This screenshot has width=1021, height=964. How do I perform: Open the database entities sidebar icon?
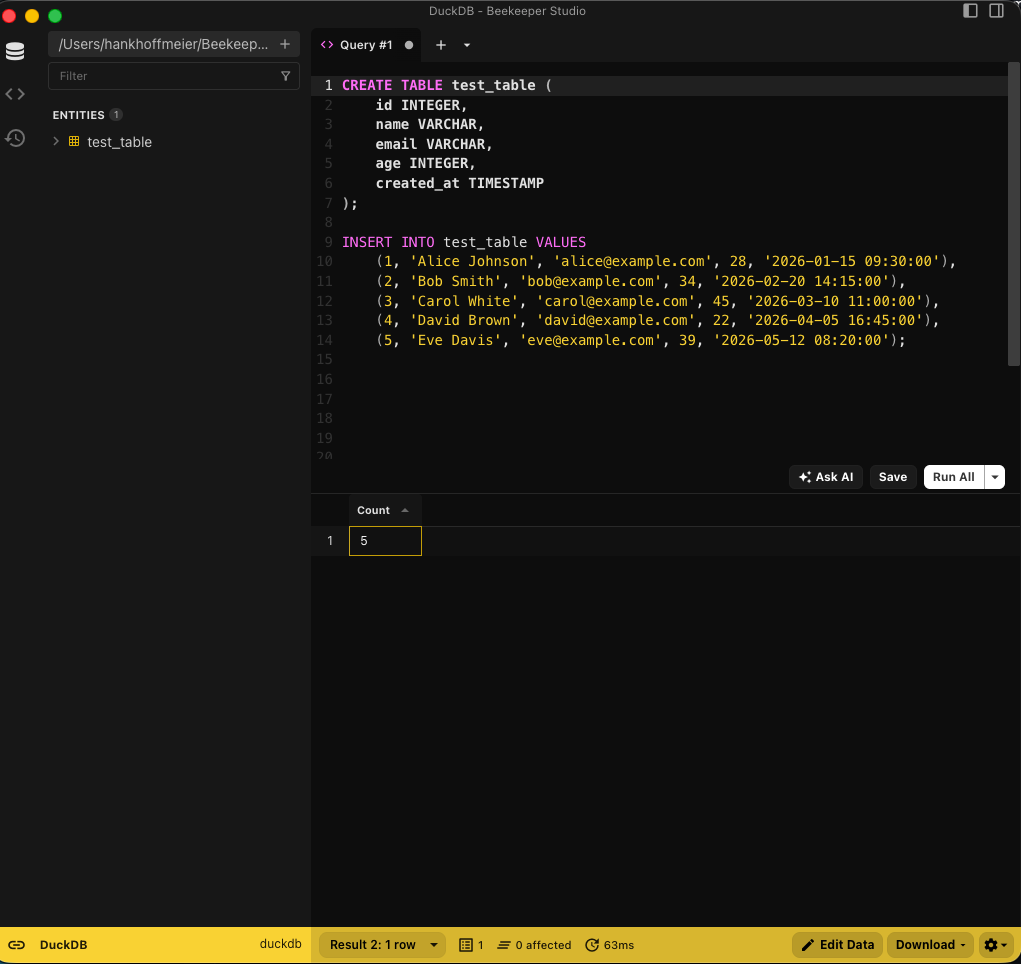[x=15, y=51]
